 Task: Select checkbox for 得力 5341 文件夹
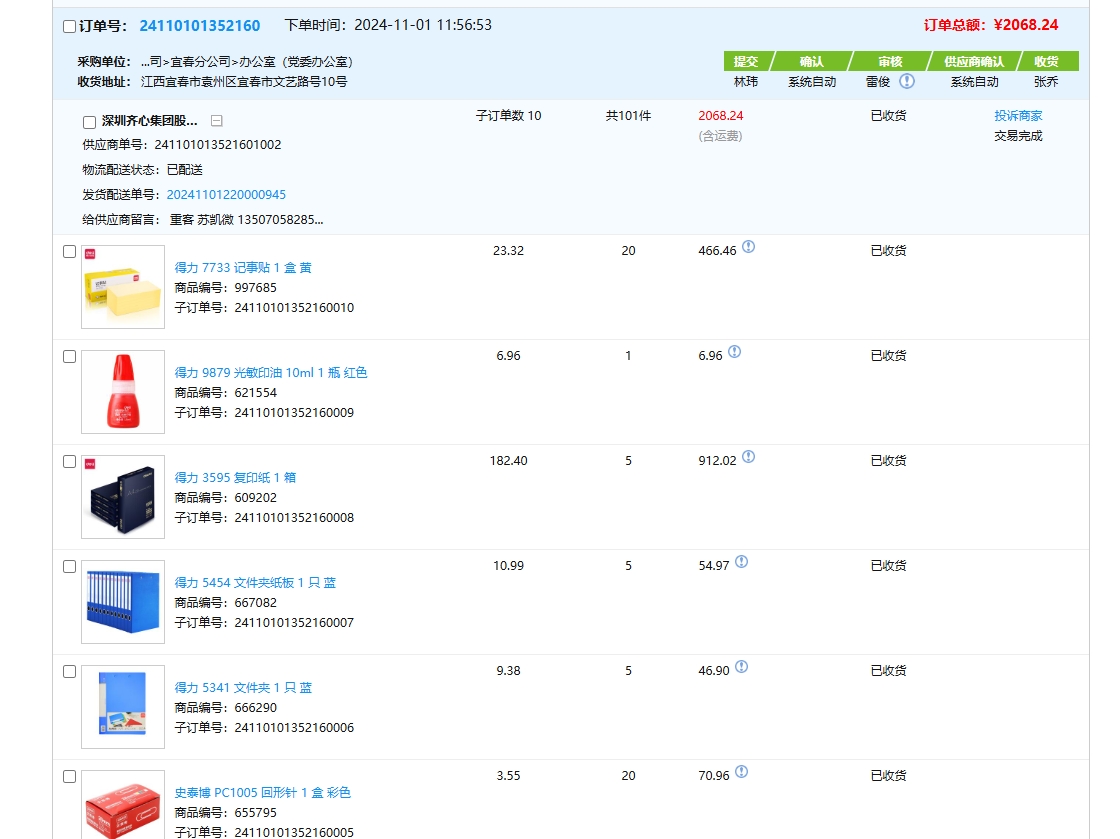pyautogui.click(x=69, y=671)
